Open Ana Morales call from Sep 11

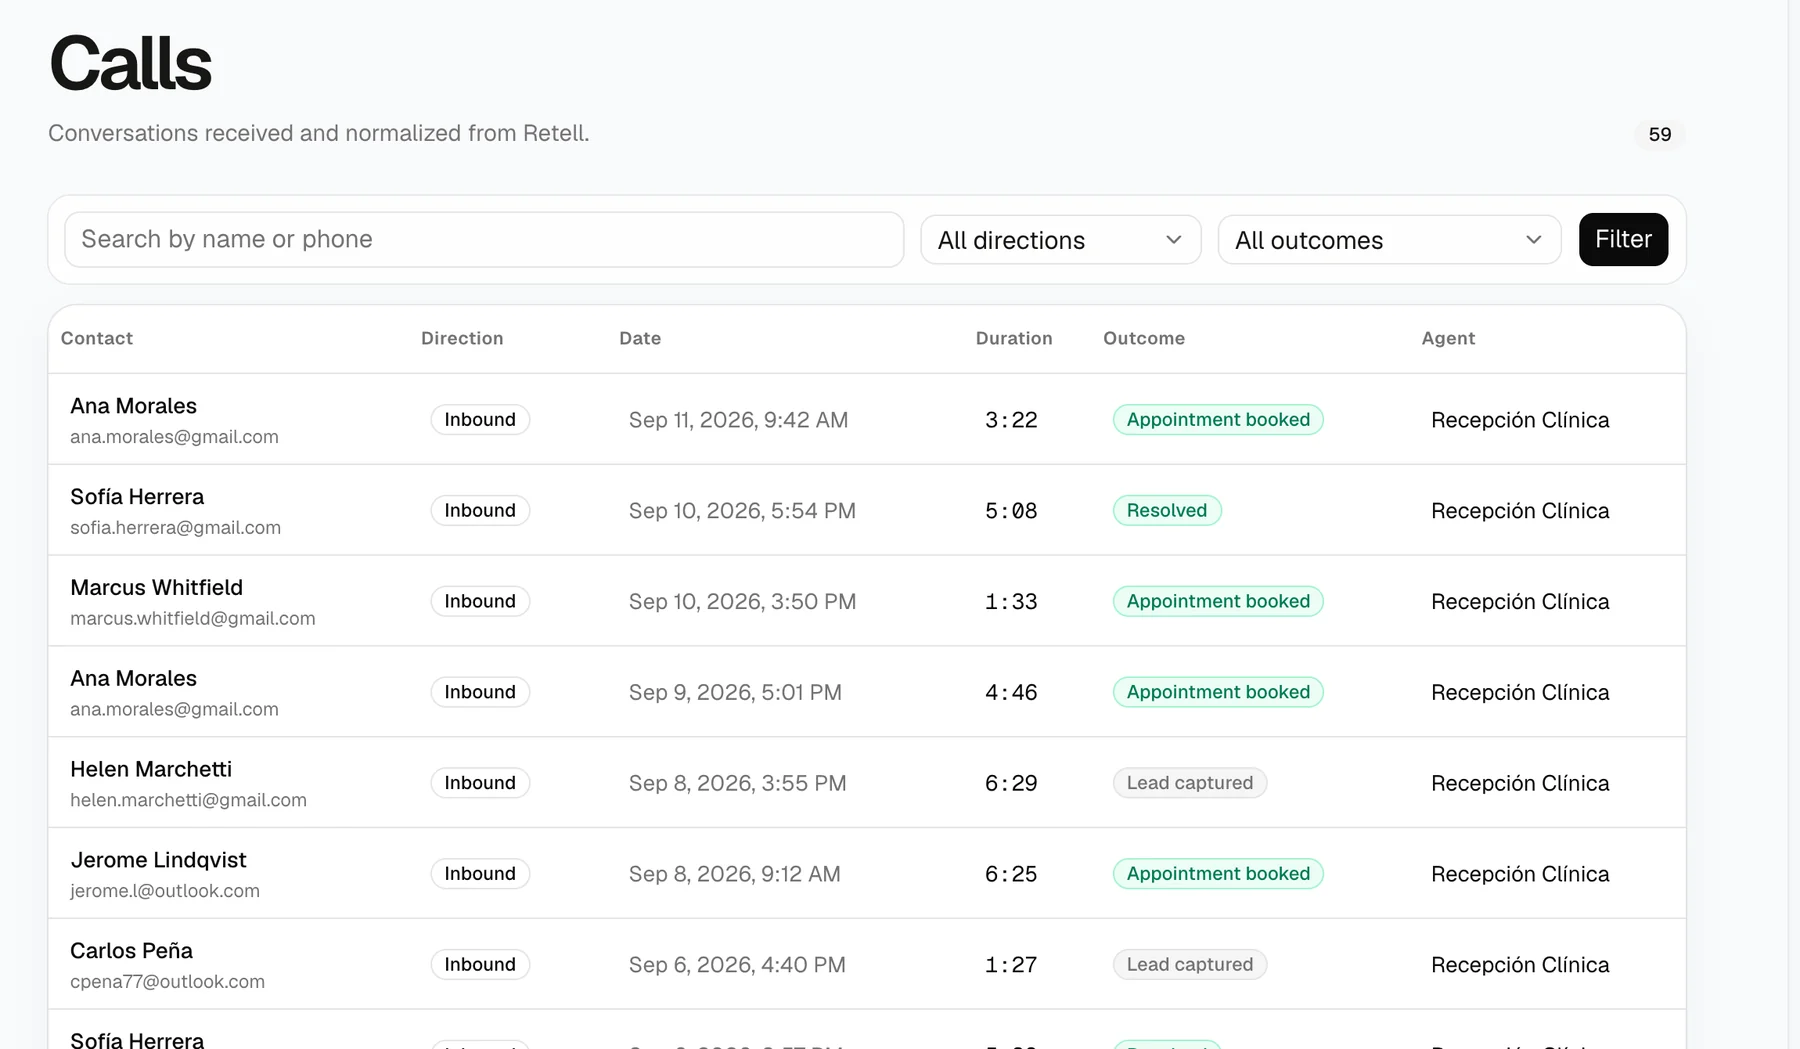tap(867, 420)
